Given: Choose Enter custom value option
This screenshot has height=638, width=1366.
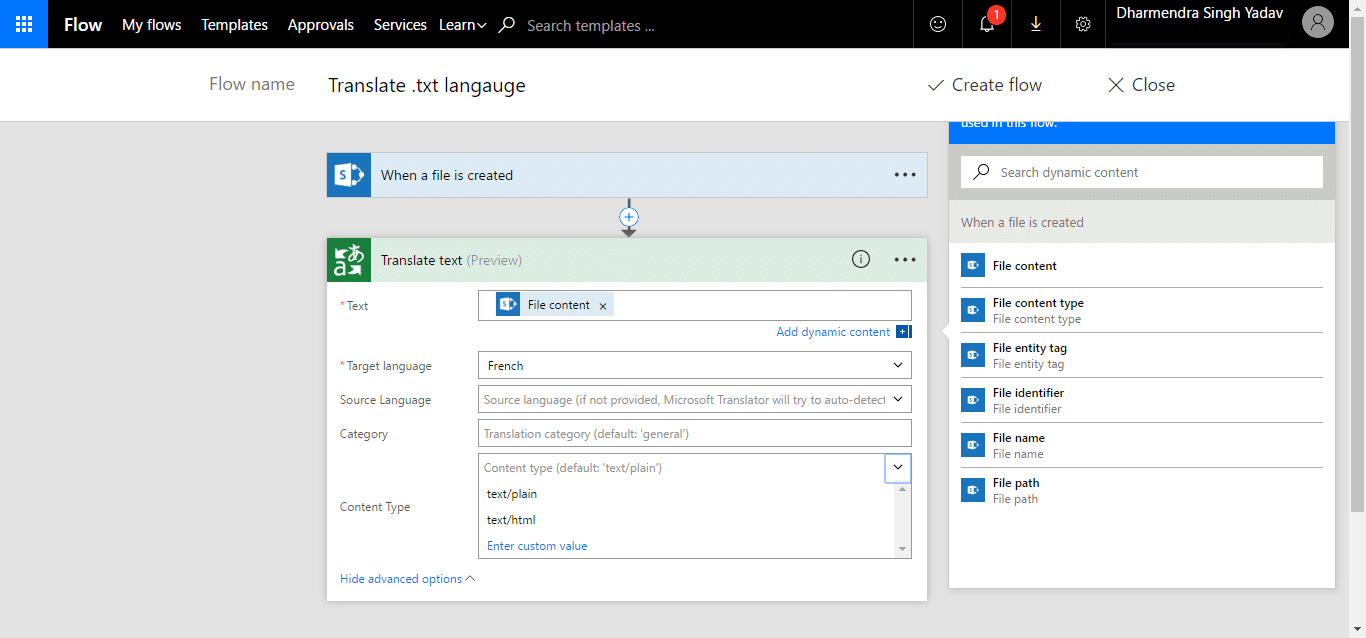Looking at the screenshot, I should tap(537, 546).
